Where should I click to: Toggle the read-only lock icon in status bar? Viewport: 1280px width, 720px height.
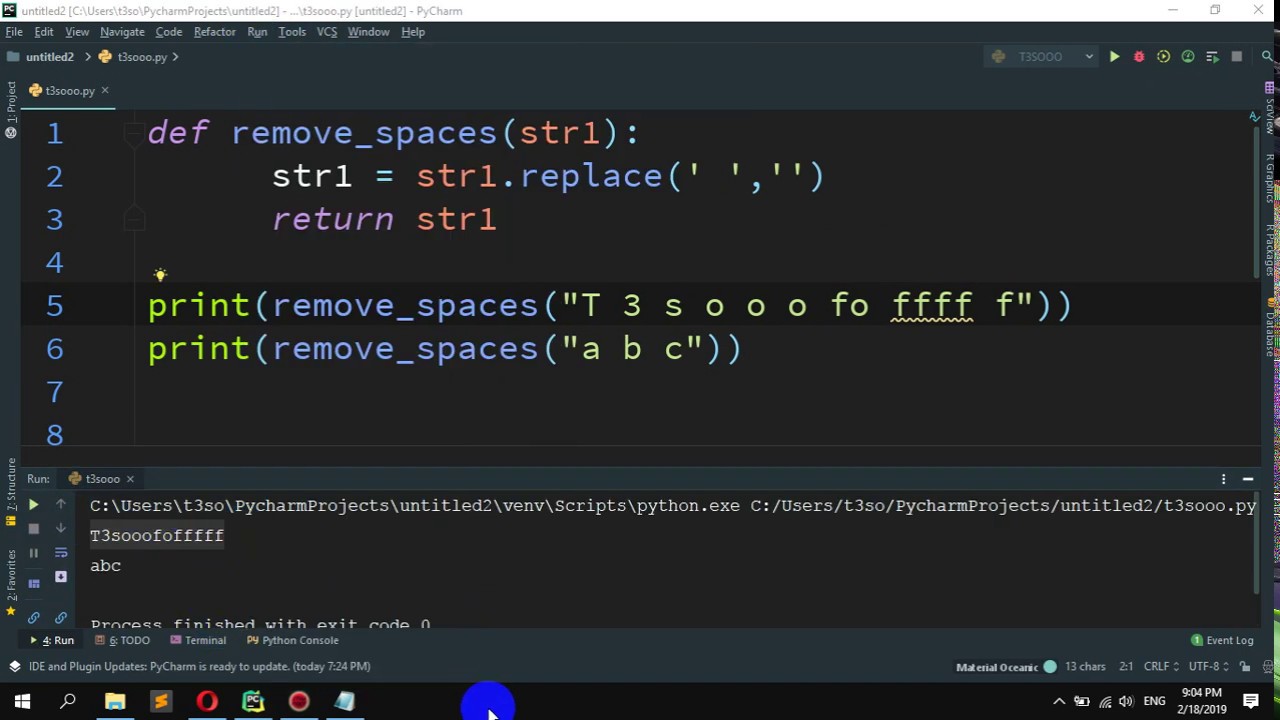1245,667
